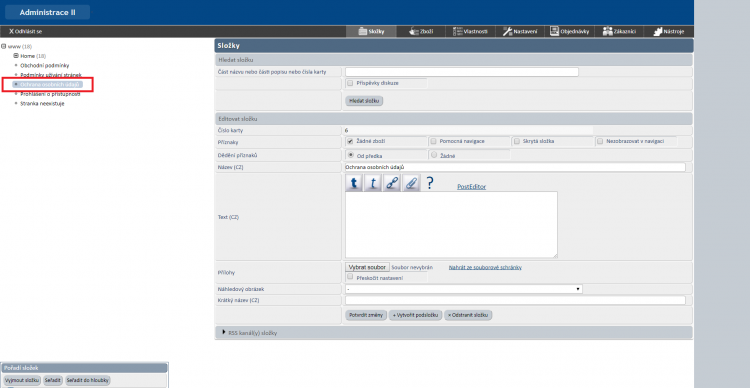The width and height of the screenshot is (750, 388).
Task: Toggle the Příspěvky diskuze checkbox
Action: coord(350,83)
